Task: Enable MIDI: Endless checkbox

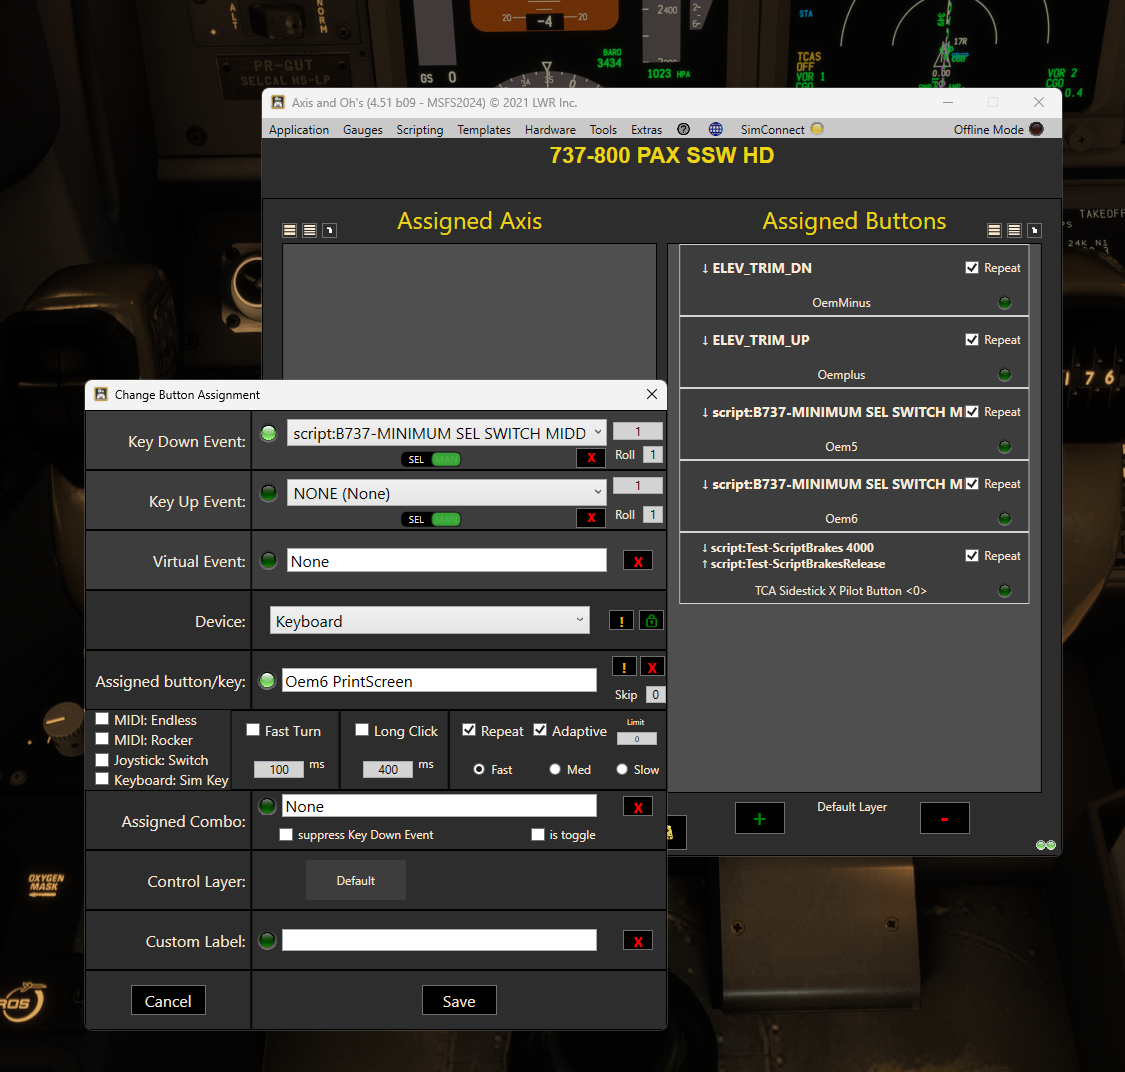Action: tap(102, 719)
